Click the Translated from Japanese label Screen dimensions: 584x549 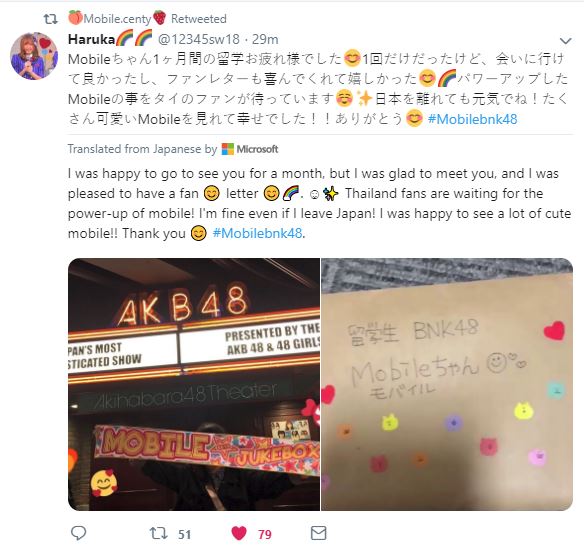pos(142,149)
